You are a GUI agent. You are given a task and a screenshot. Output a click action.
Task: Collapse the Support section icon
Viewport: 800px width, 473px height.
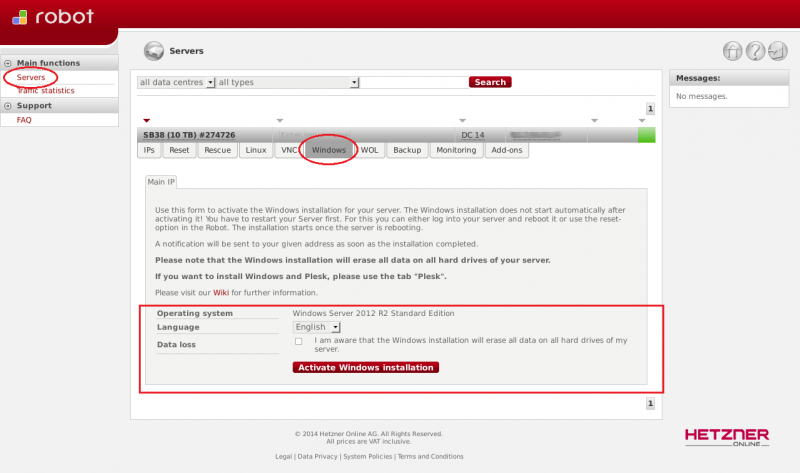[x=8, y=106]
